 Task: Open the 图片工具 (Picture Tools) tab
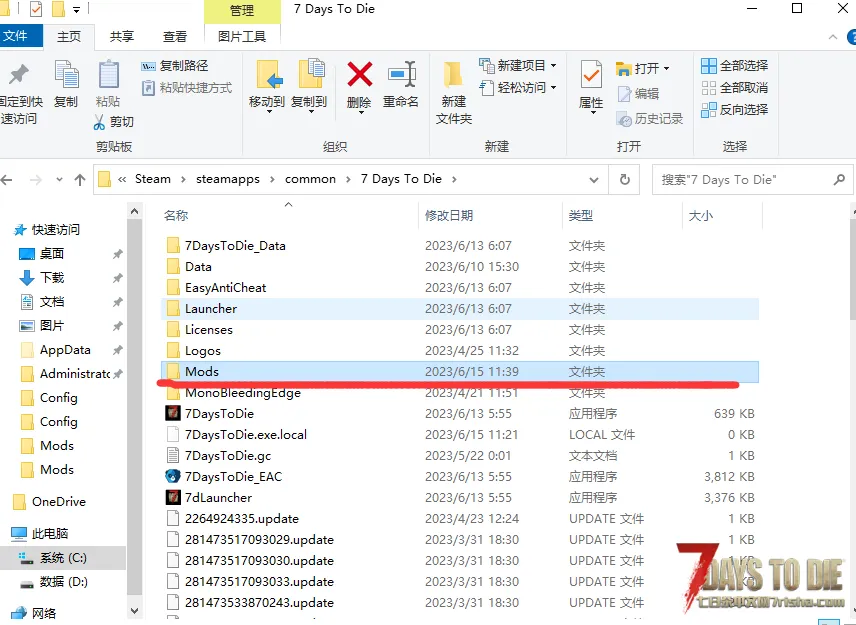pyautogui.click(x=242, y=37)
